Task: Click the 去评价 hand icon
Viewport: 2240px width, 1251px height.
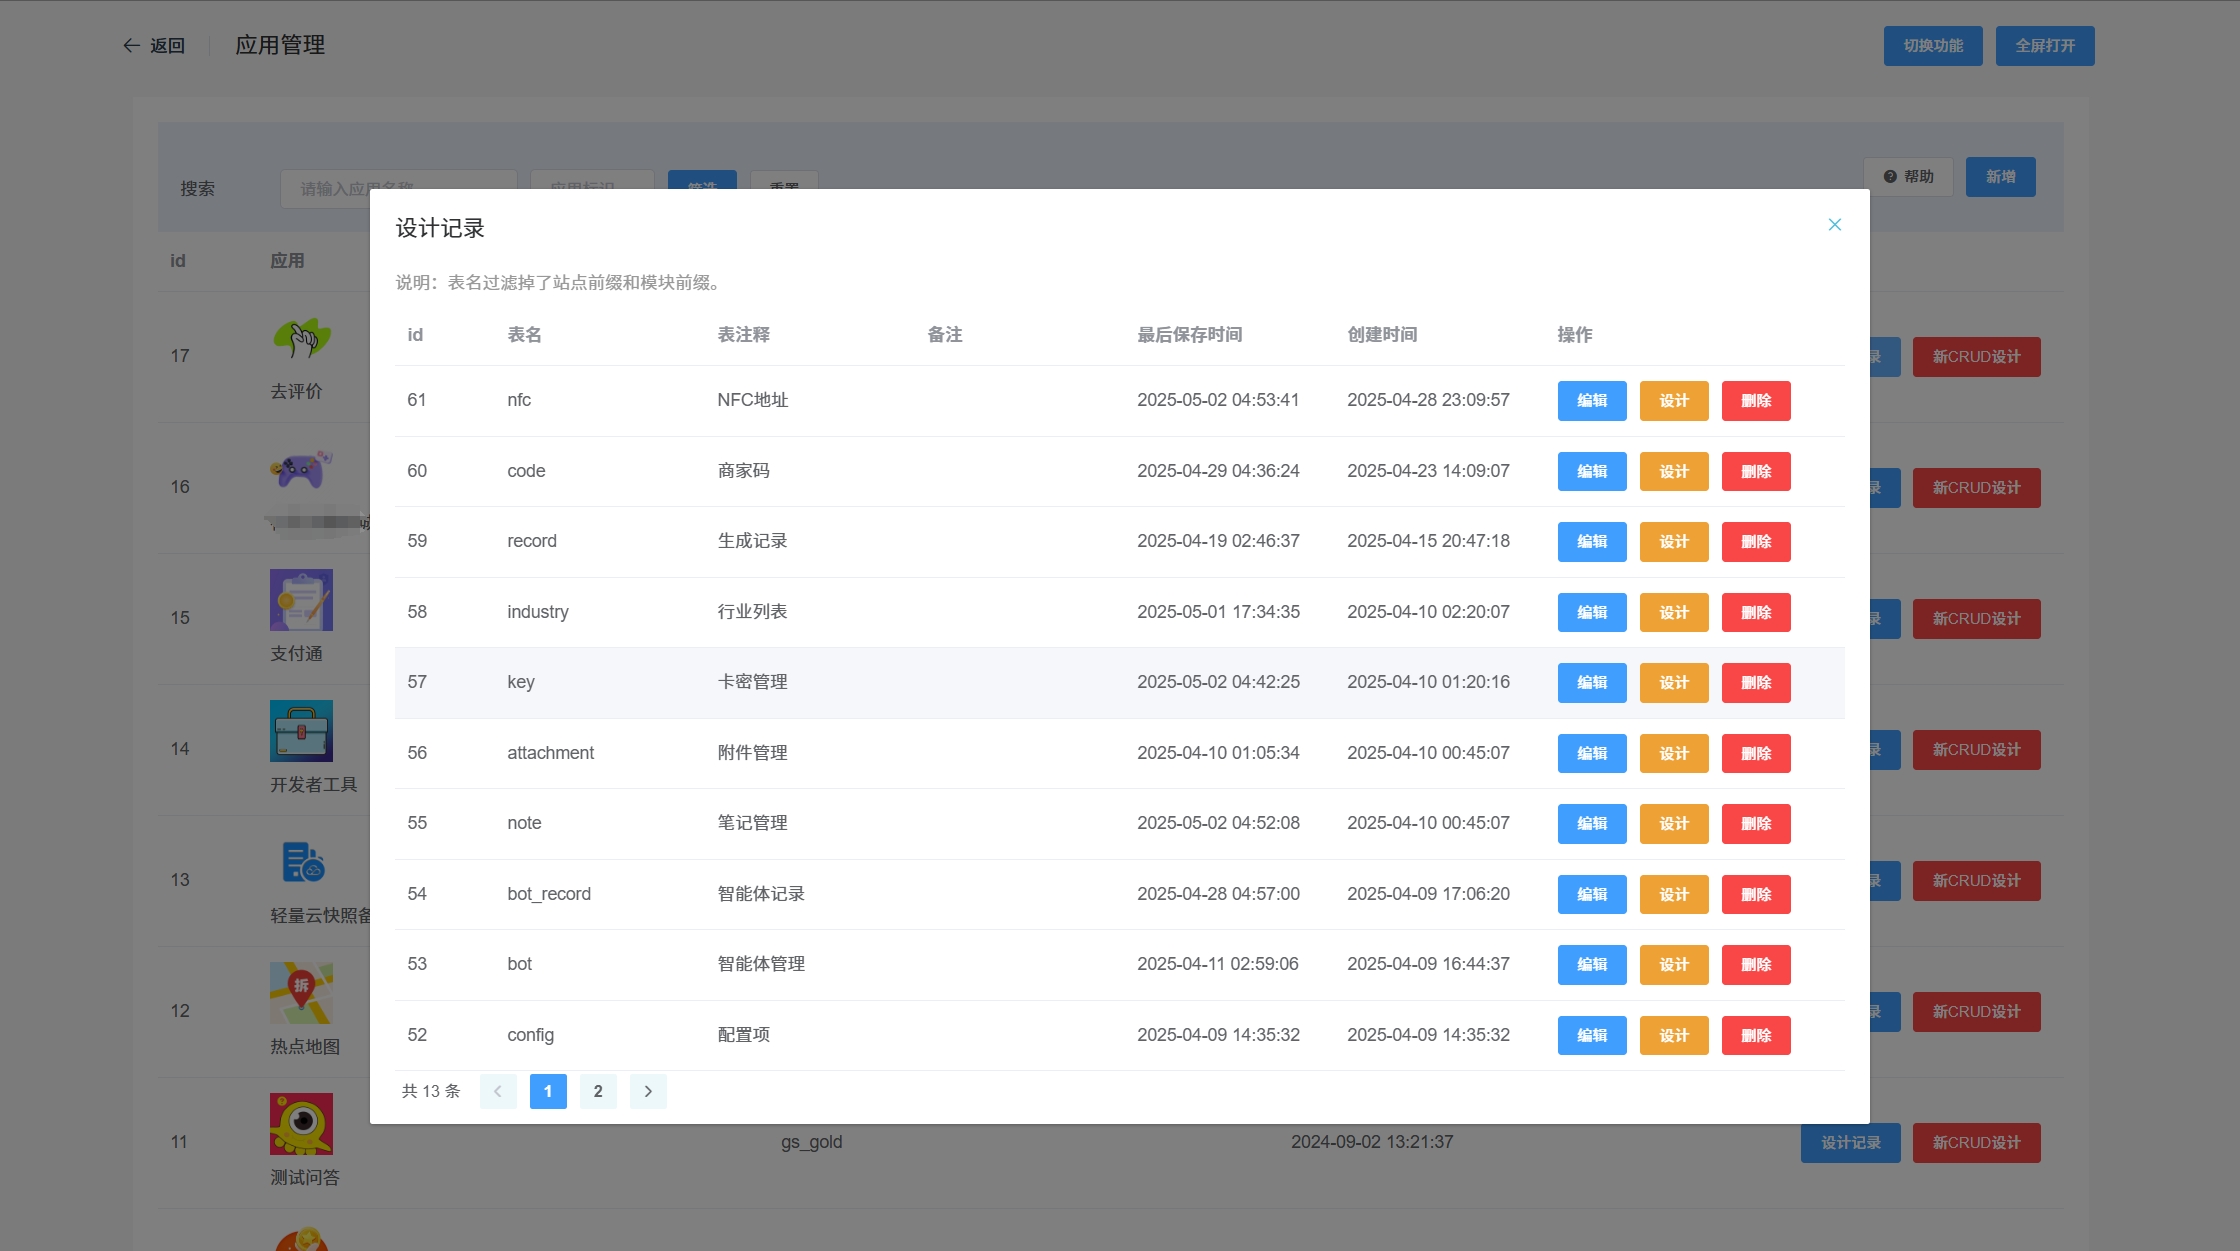Action: (x=301, y=339)
